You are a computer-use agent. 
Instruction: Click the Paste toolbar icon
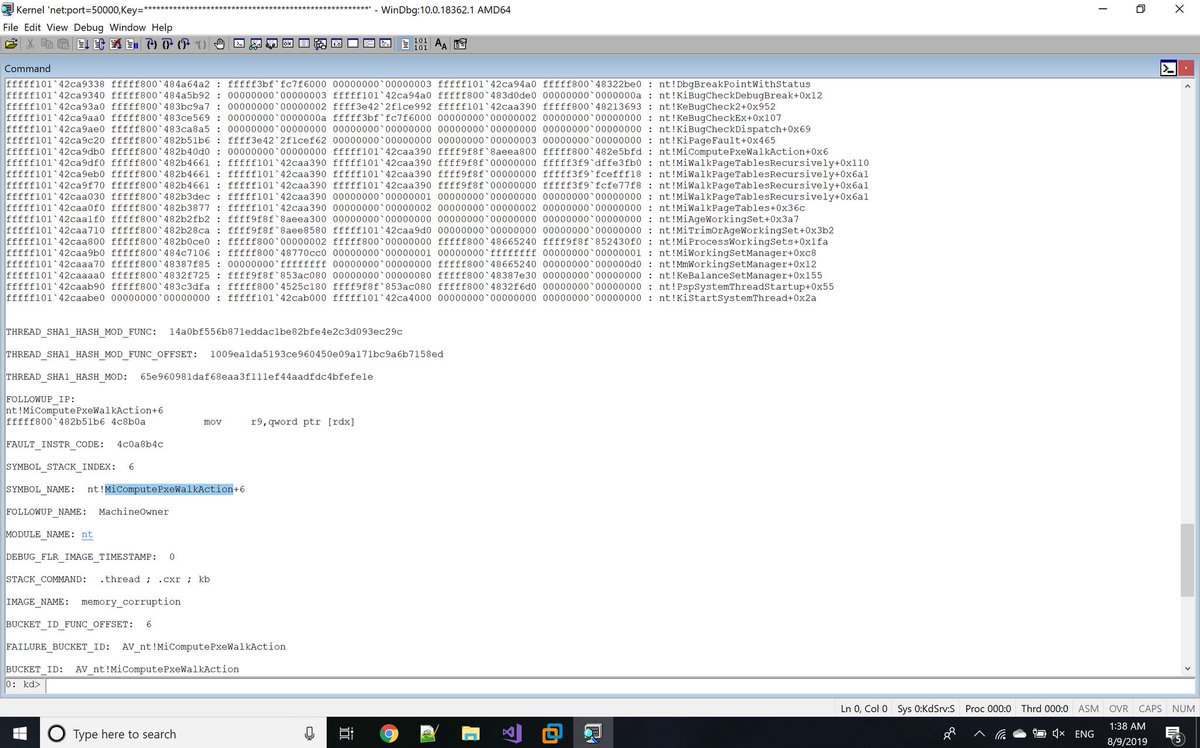coord(63,44)
